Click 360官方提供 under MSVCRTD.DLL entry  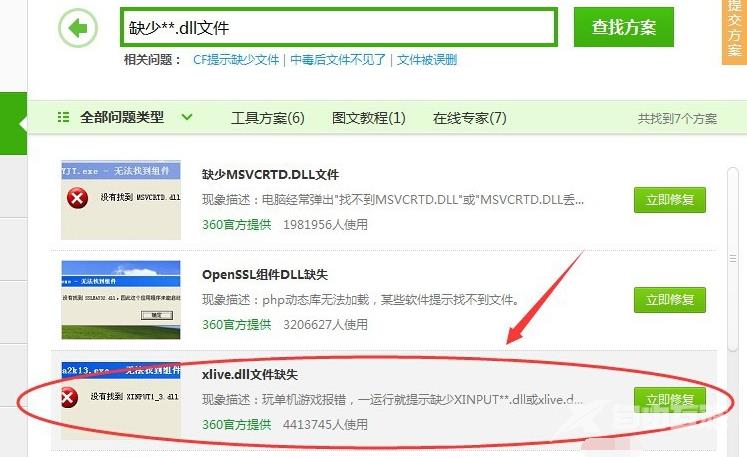(x=237, y=224)
